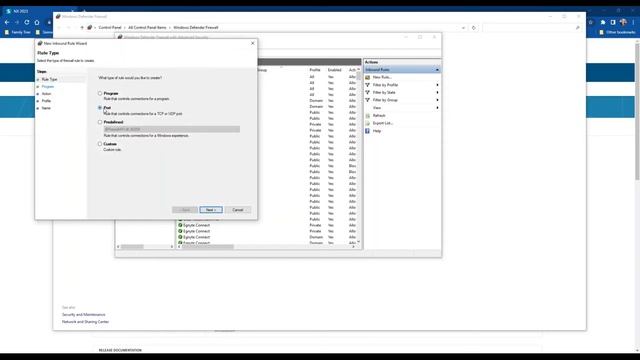This screenshot has height=360, width=640.
Task: Open the Network and Sharing Center link
Action: pos(85,322)
